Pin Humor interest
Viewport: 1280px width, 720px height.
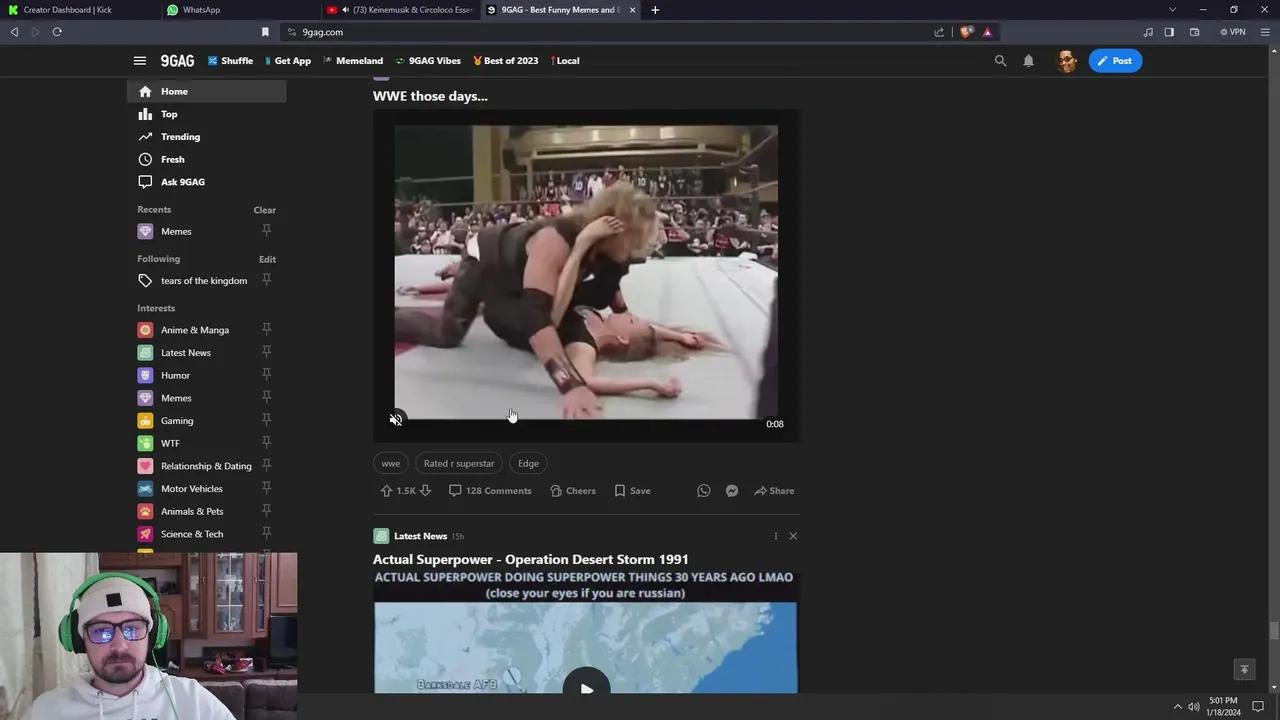coord(266,375)
